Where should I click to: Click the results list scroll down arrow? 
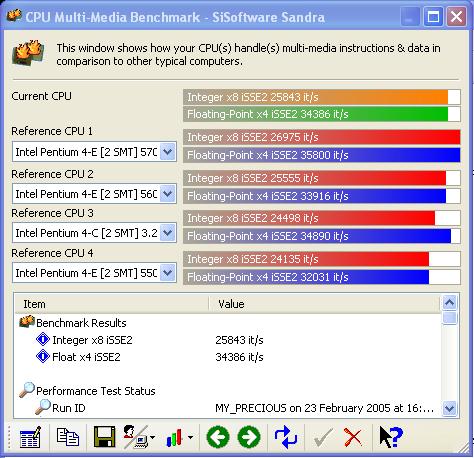pyautogui.click(x=450, y=408)
